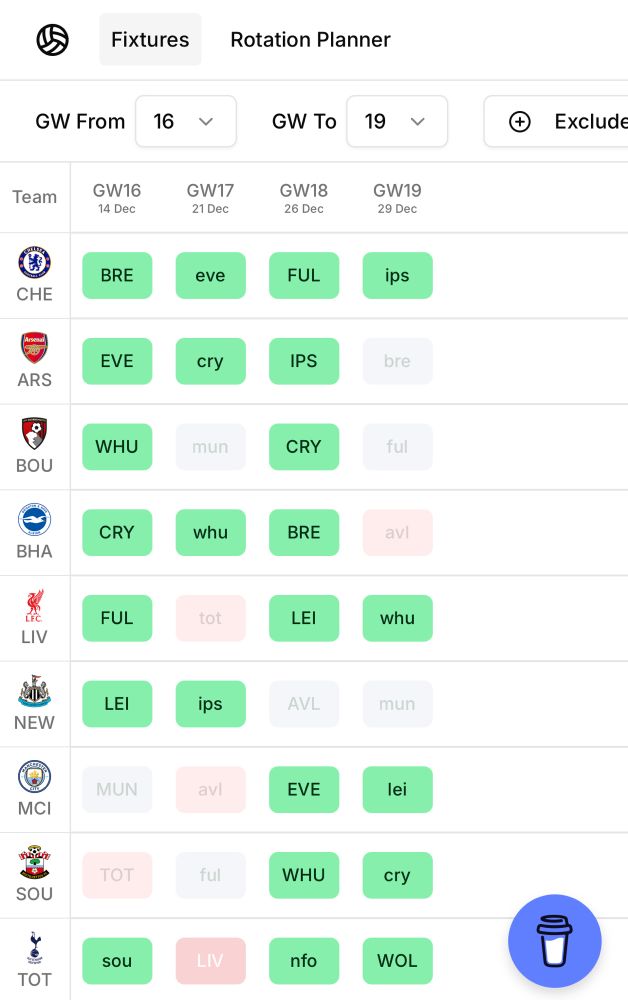Select the Arsenal club crest
The image size is (628, 1000).
[x=34, y=348]
